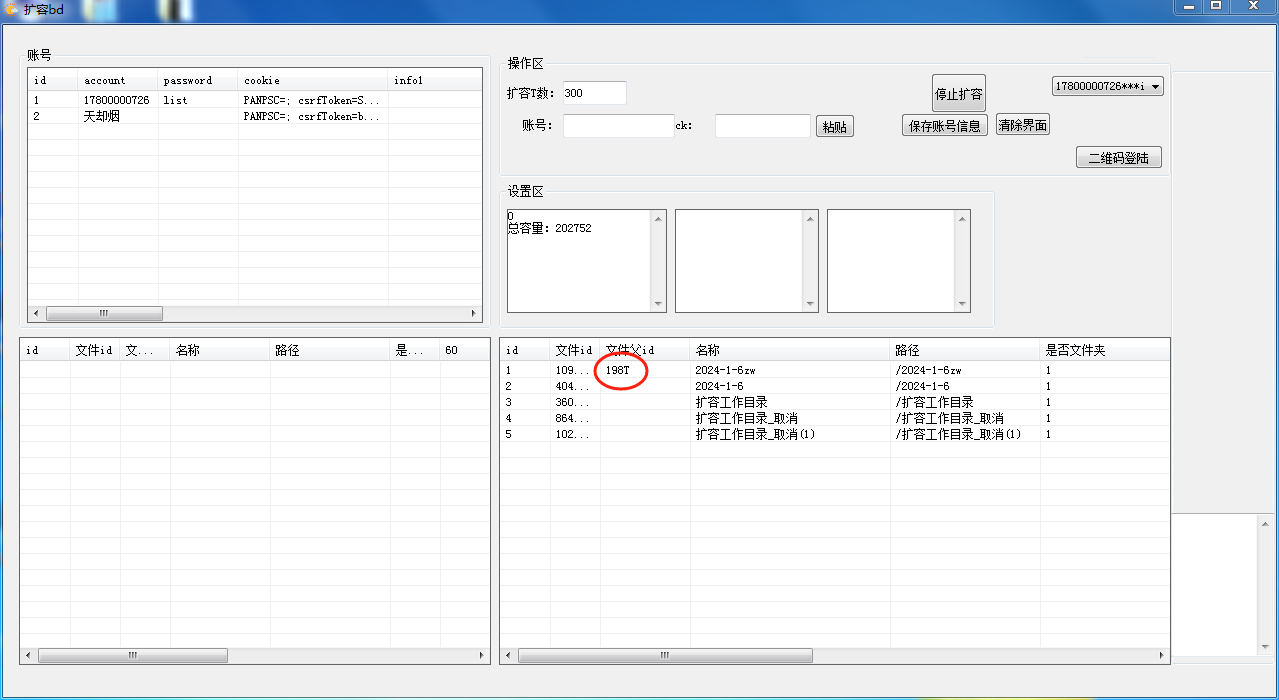Click the ck input field

(762, 125)
